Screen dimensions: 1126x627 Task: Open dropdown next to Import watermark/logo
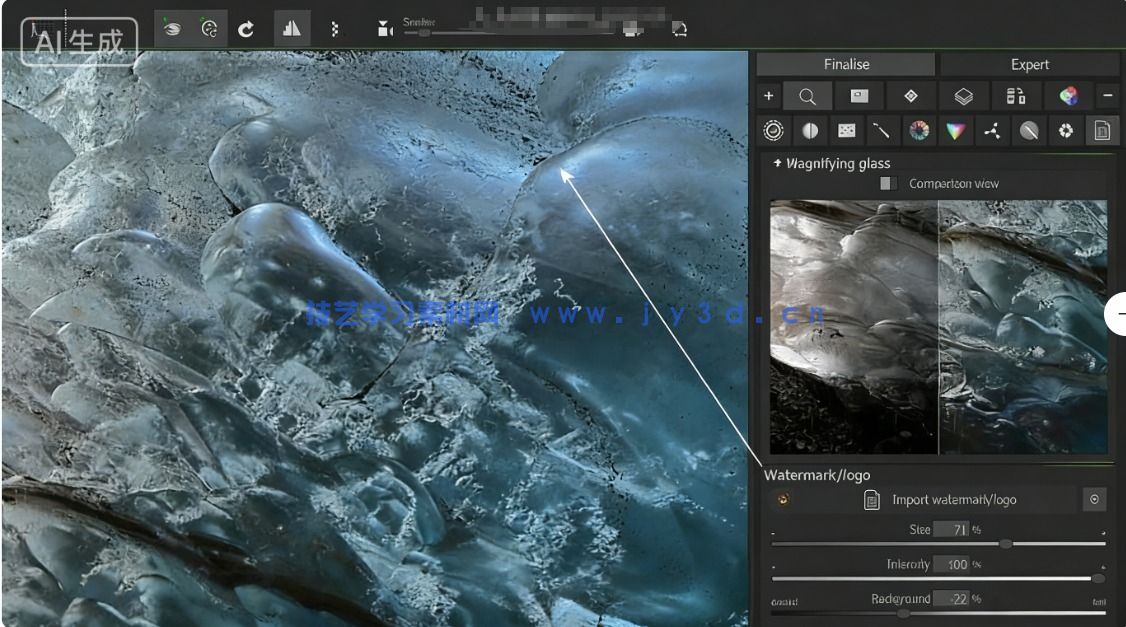coord(1094,500)
